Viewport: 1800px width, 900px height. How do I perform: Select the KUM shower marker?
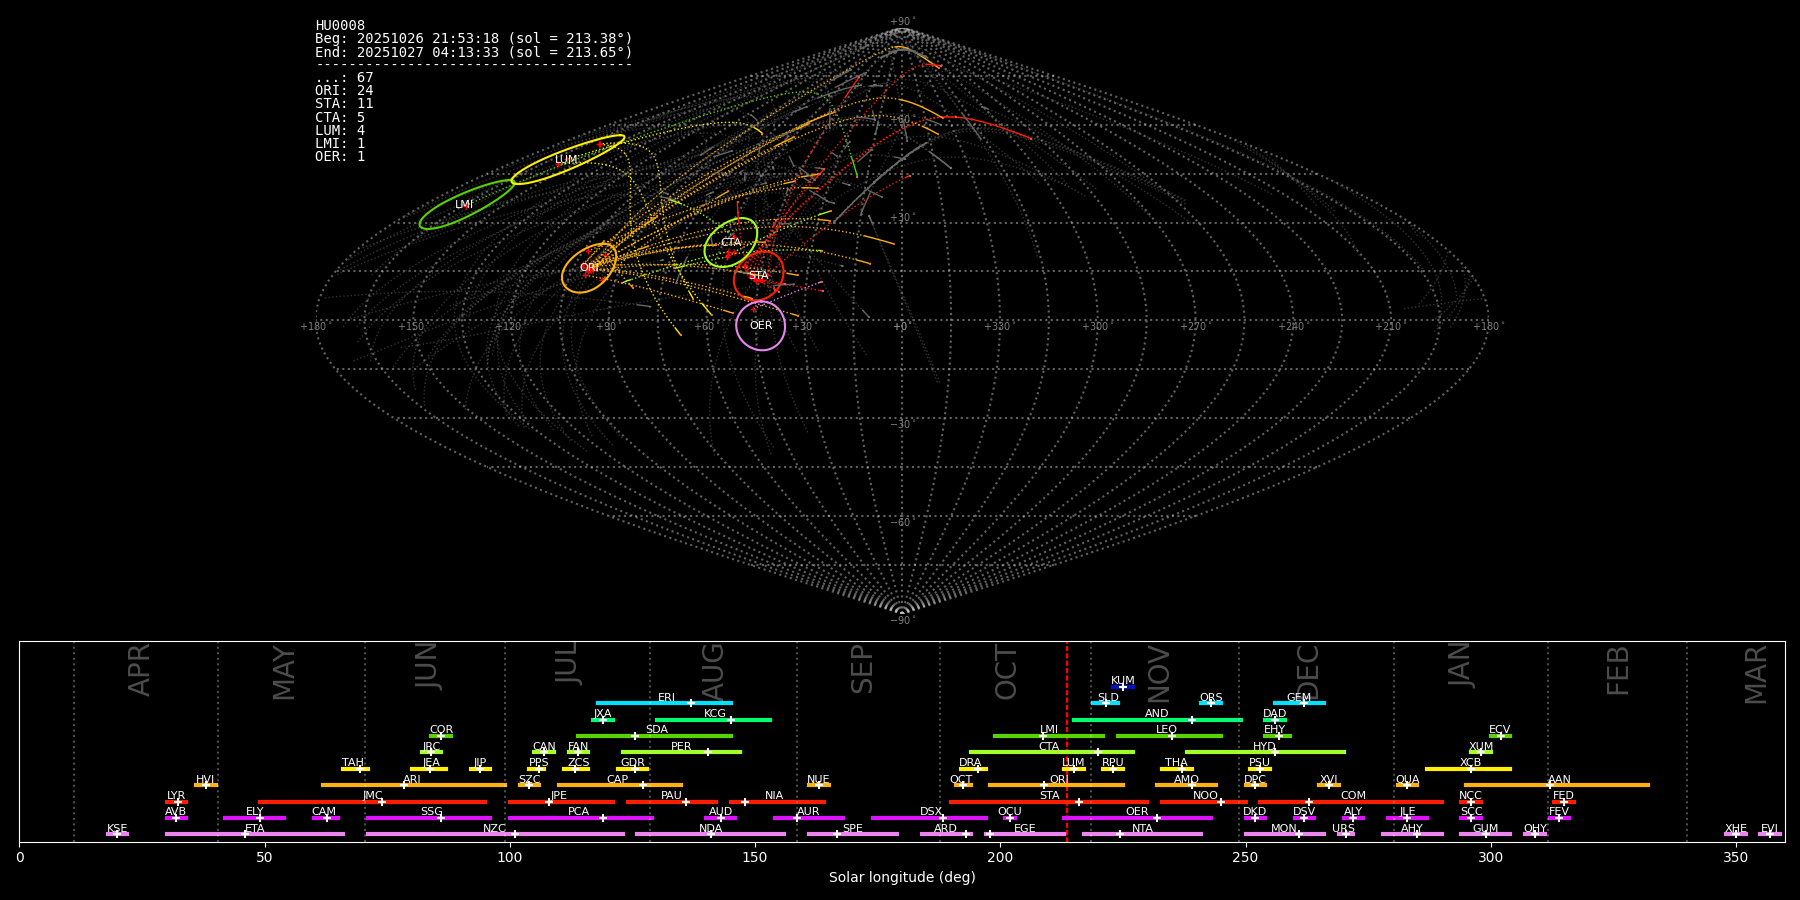coord(1123,687)
